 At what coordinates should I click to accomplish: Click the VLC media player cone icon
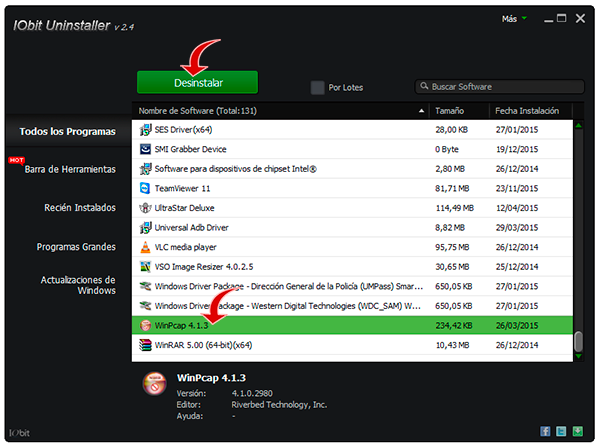coord(145,246)
